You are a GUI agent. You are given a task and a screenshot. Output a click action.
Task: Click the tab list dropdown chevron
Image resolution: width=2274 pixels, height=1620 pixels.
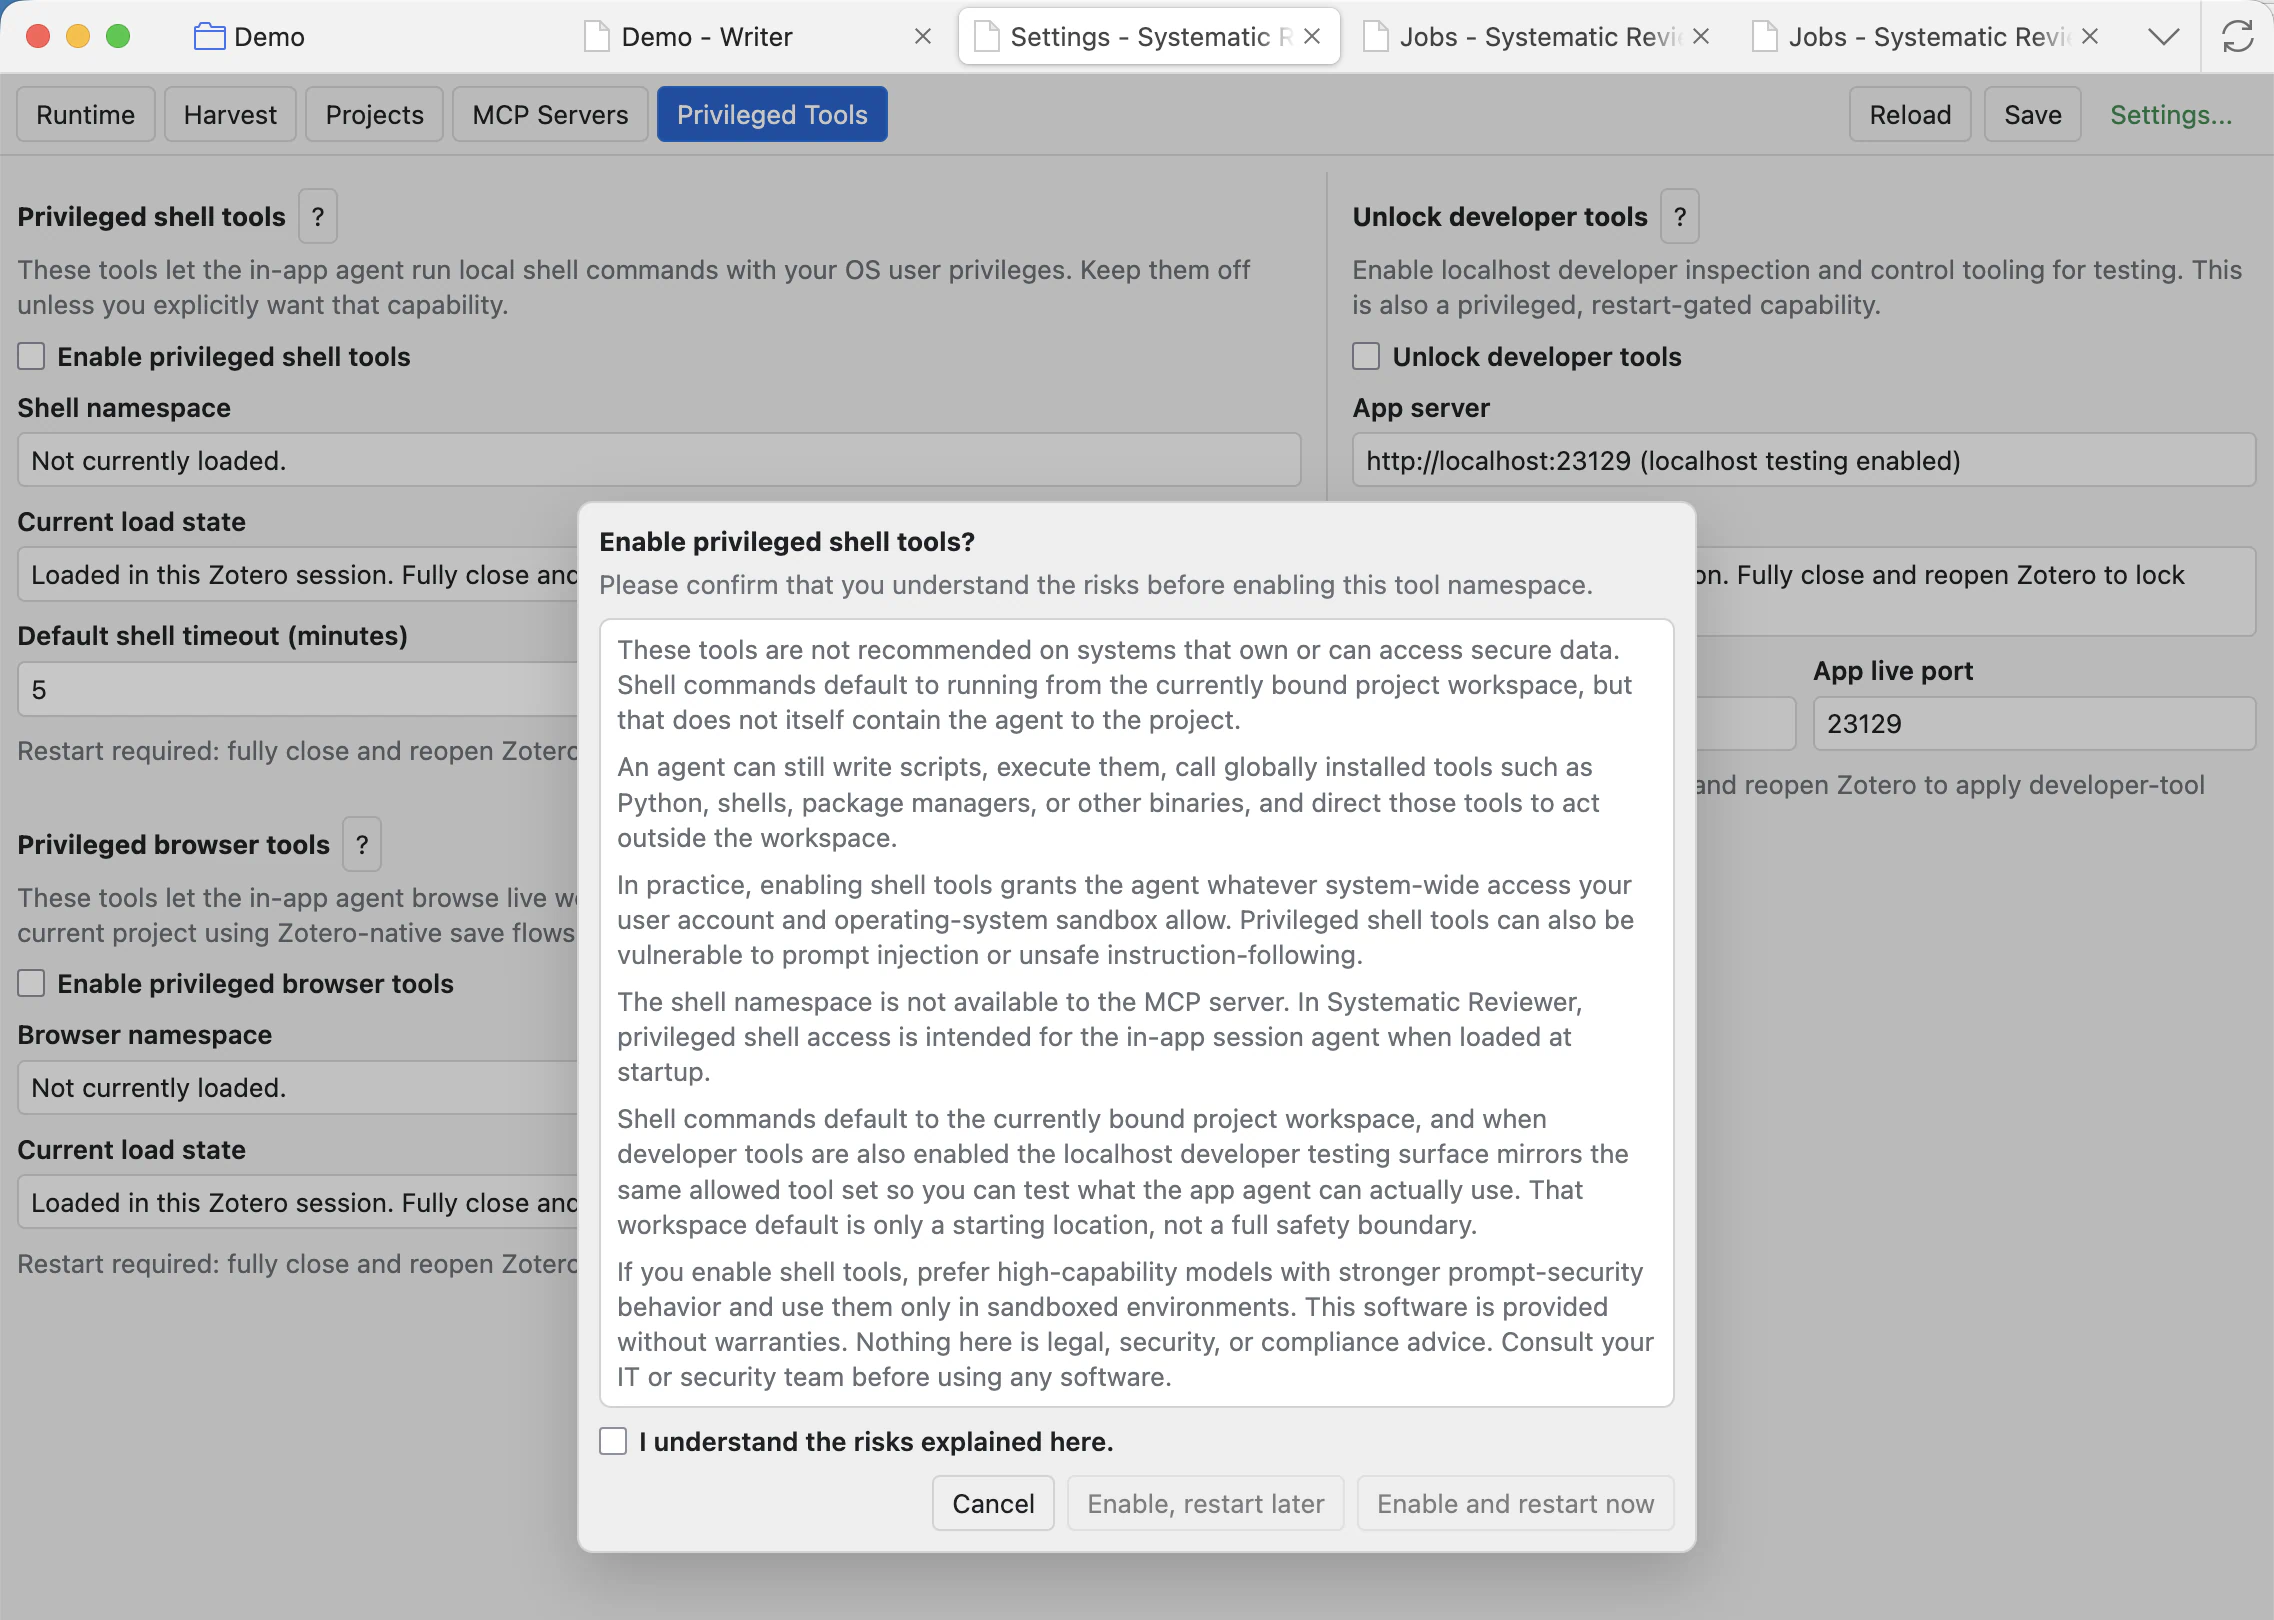pyautogui.click(x=2163, y=37)
